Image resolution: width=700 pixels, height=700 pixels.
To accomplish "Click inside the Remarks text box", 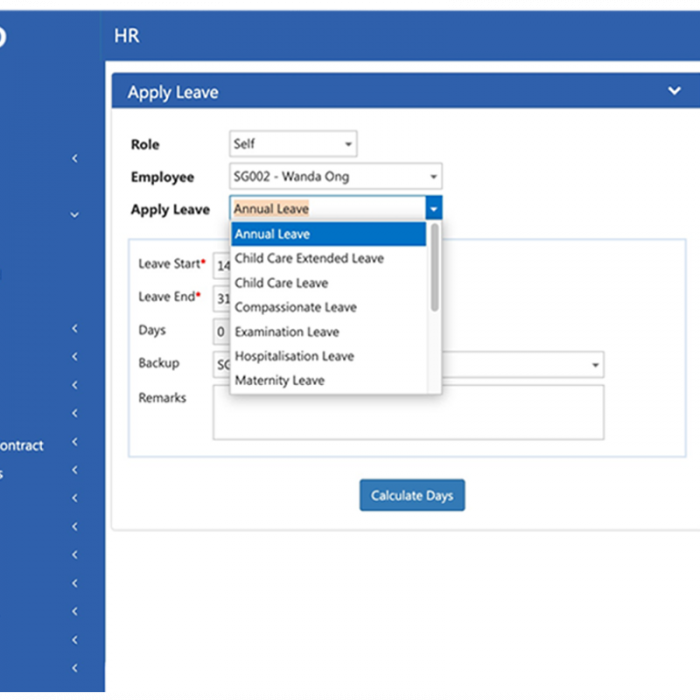I will point(408,412).
